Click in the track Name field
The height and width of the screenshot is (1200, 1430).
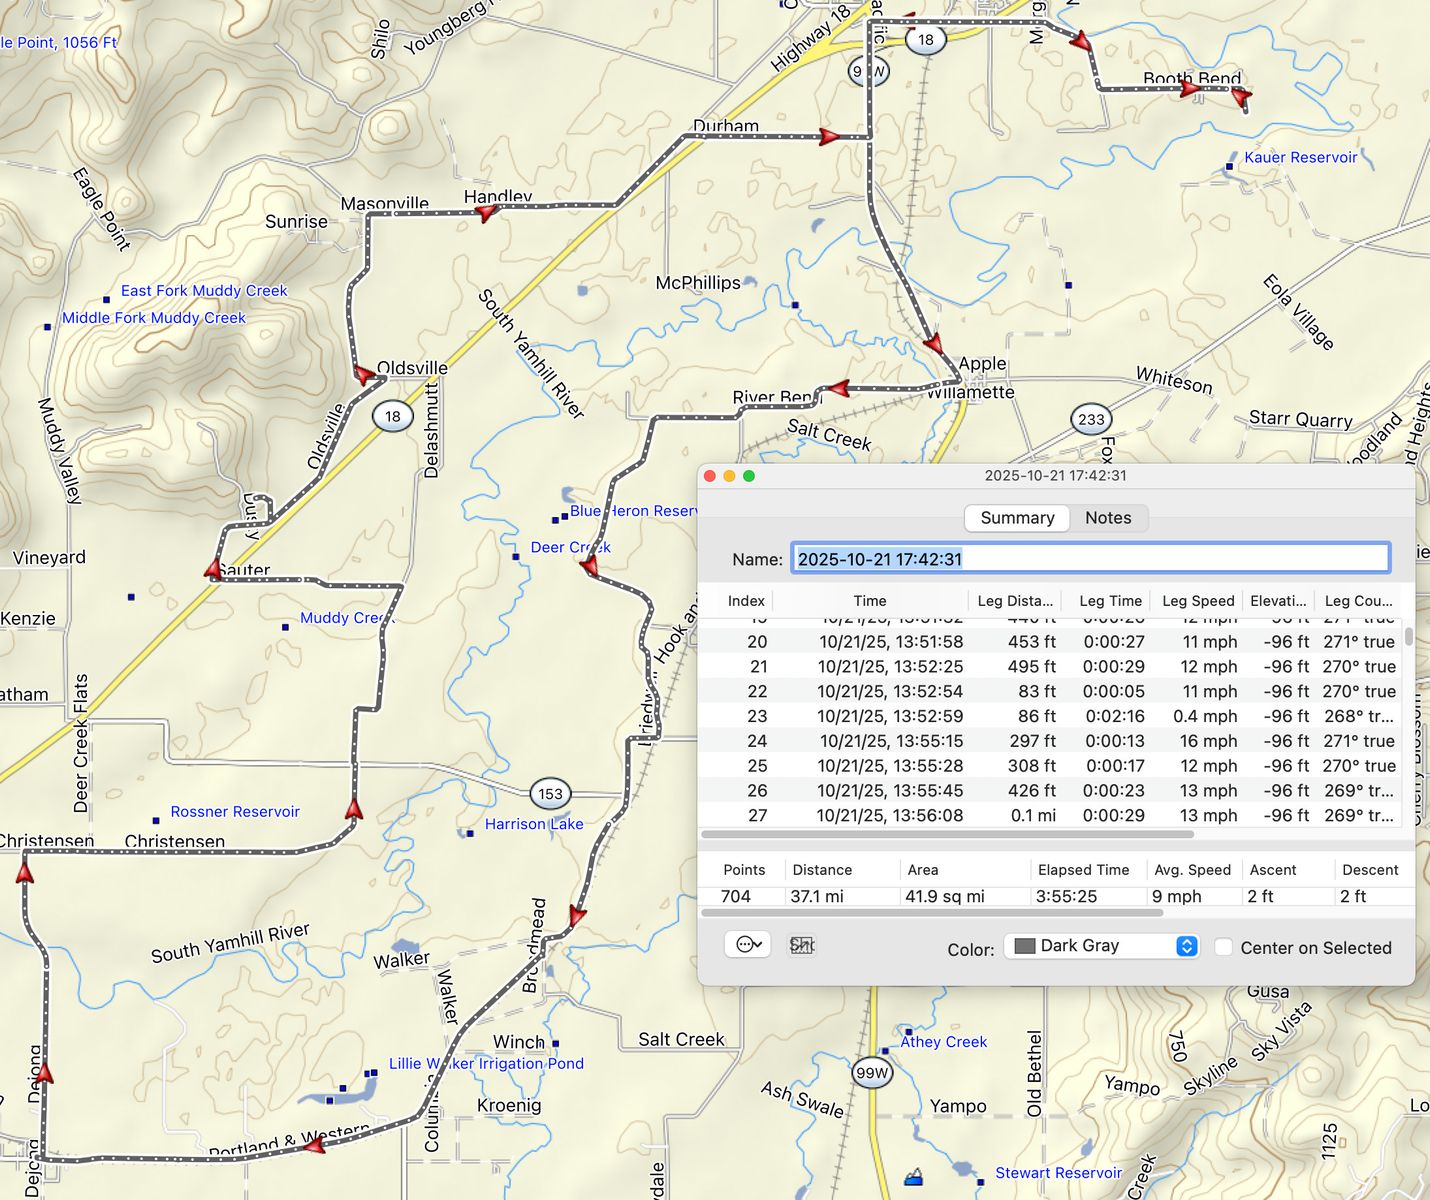tap(1090, 559)
